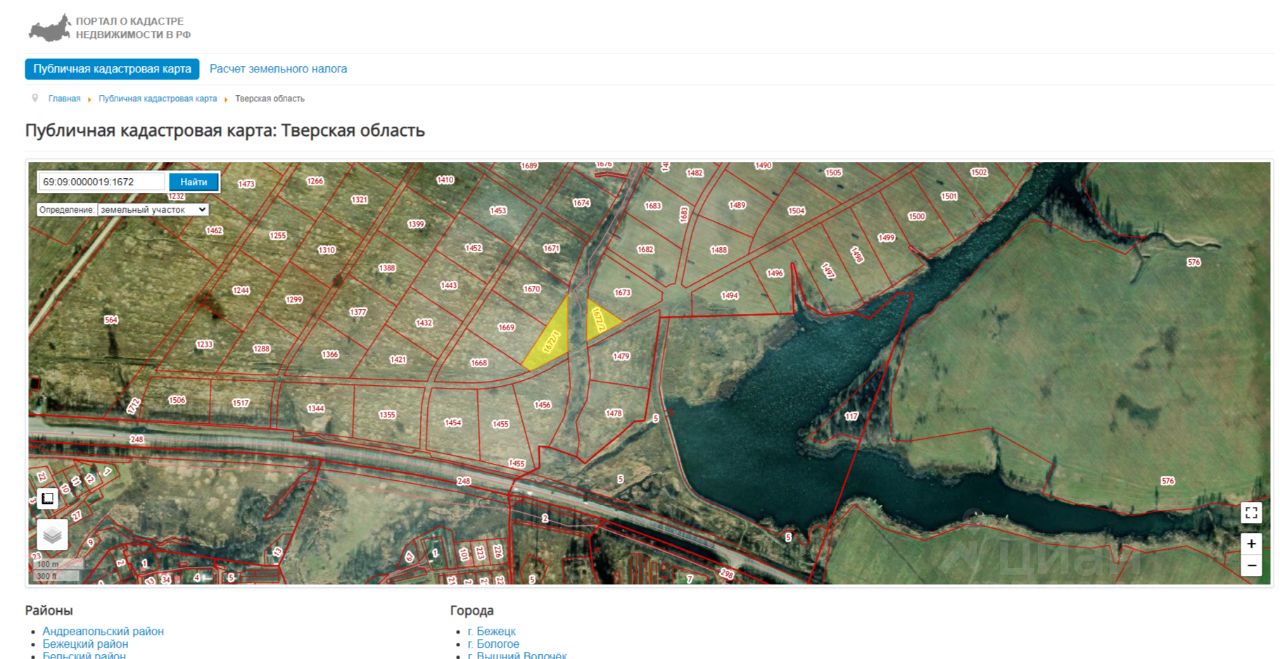The image size is (1280, 659).
Task: Click Города section heading
Action: (x=472, y=611)
